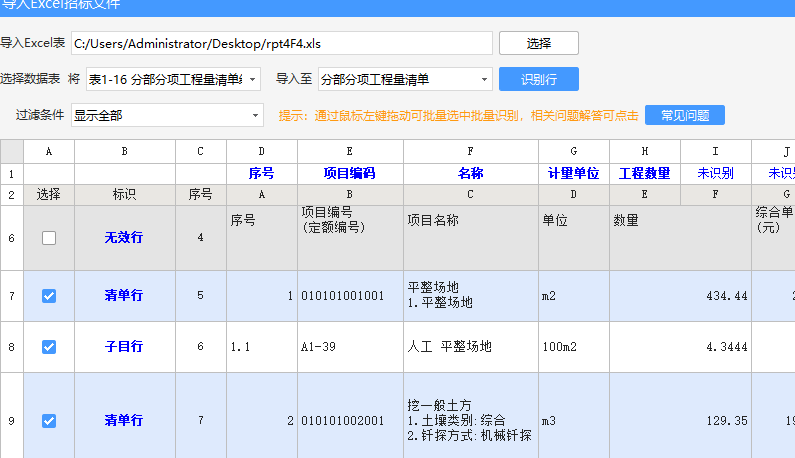Image resolution: width=795 pixels, height=458 pixels.
Task: Click the blue 识别行 button
Action: point(538,79)
